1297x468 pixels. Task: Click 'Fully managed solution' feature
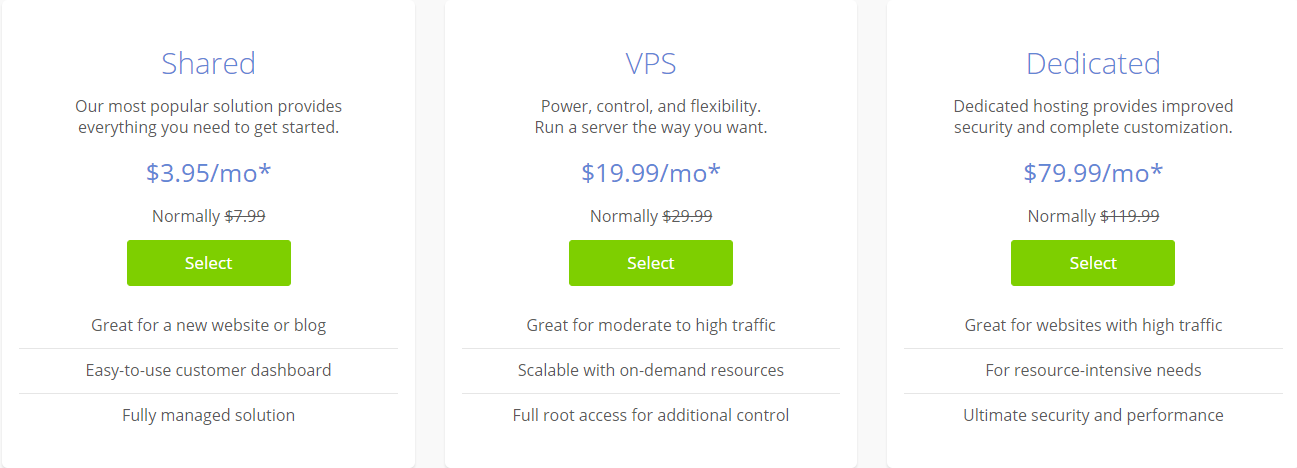[x=208, y=415]
